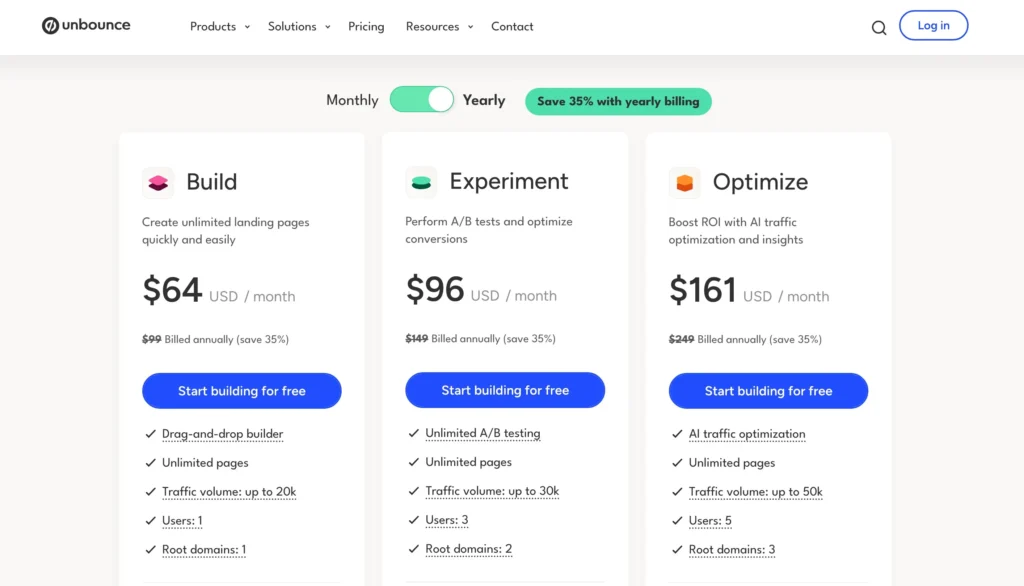Image resolution: width=1024 pixels, height=586 pixels.
Task: Click checkmark next to Unlimited A/B testing
Action: [412, 433]
